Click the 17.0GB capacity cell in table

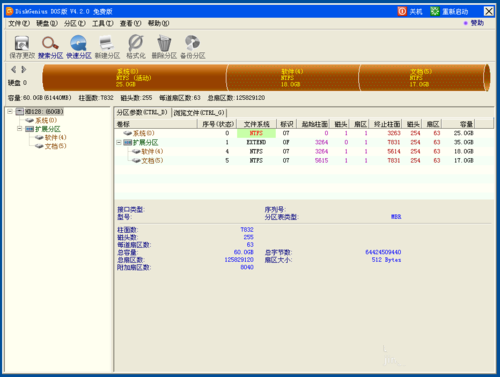tap(463, 160)
